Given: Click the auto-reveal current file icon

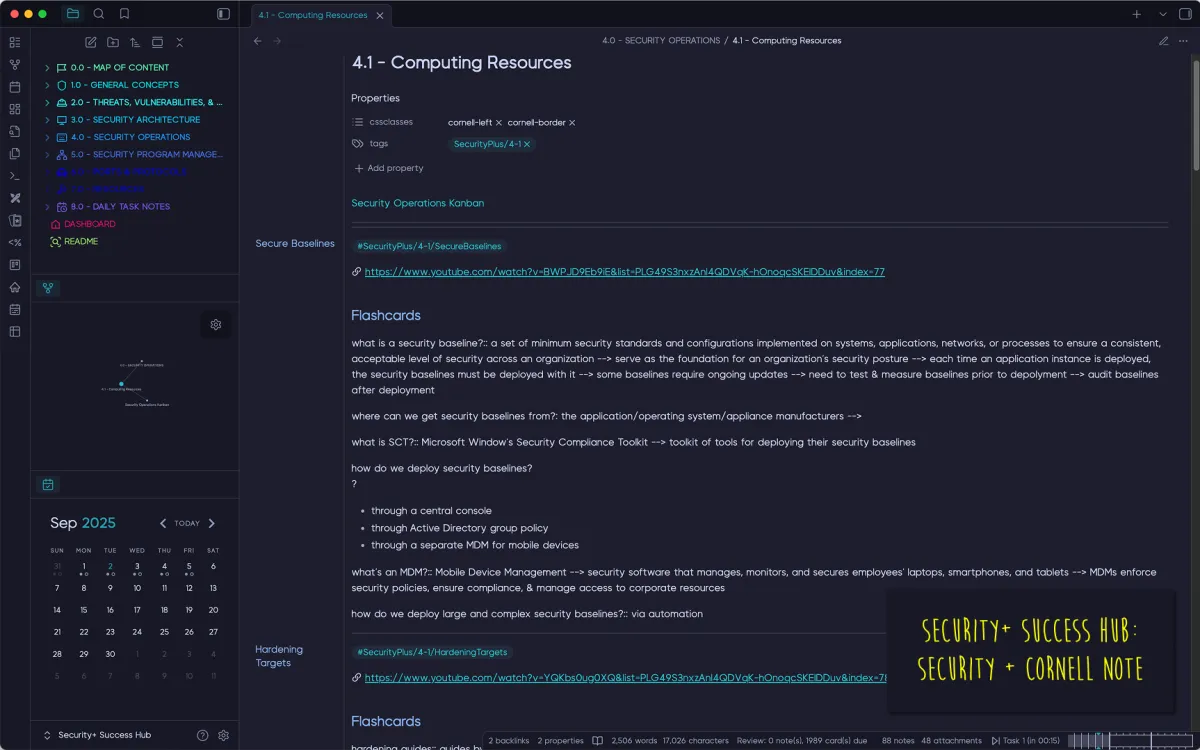Looking at the screenshot, I should click(157, 42).
